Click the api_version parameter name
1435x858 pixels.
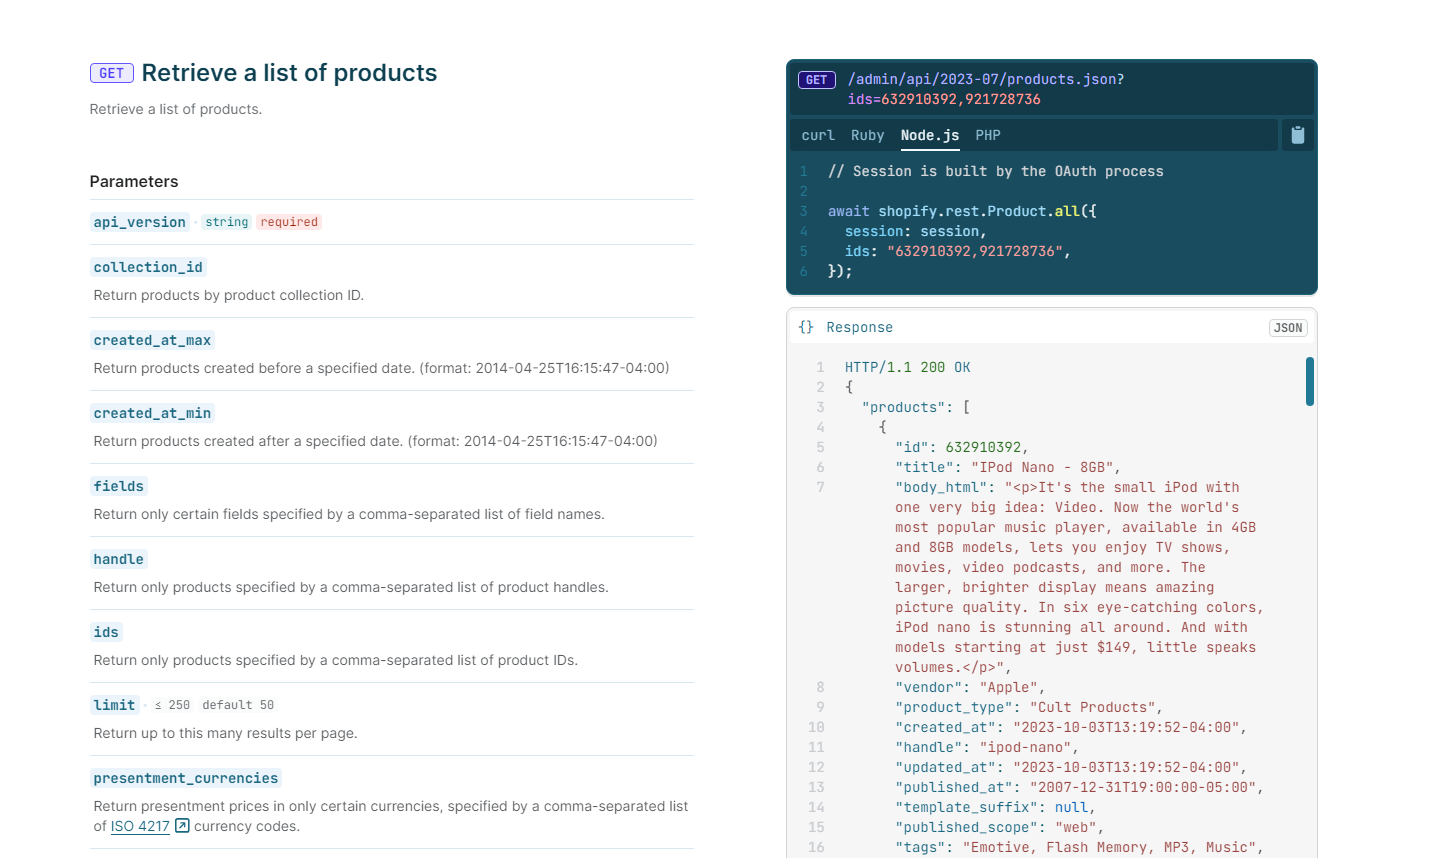pyautogui.click(x=139, y=222)
